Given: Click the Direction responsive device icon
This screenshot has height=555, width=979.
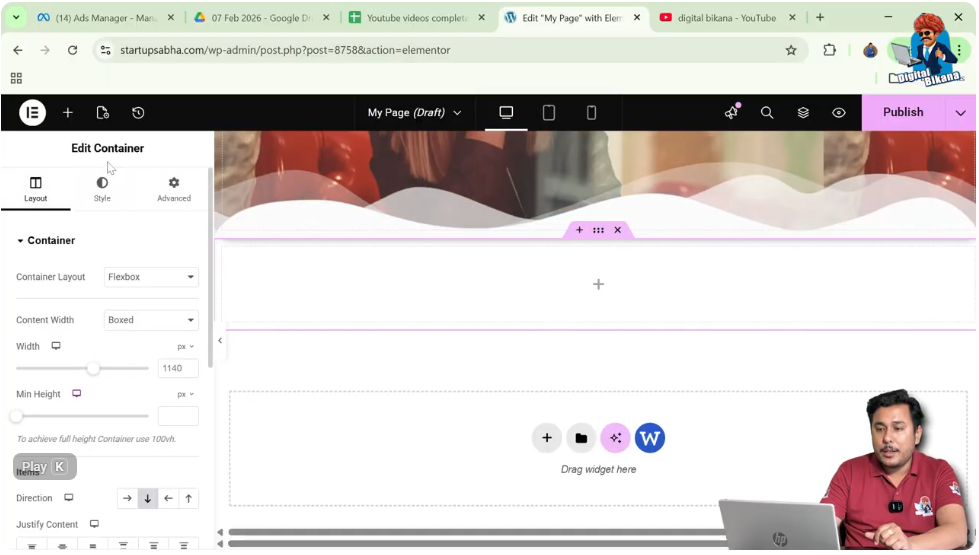Looking at the screenshot, I should coord(69,498).
